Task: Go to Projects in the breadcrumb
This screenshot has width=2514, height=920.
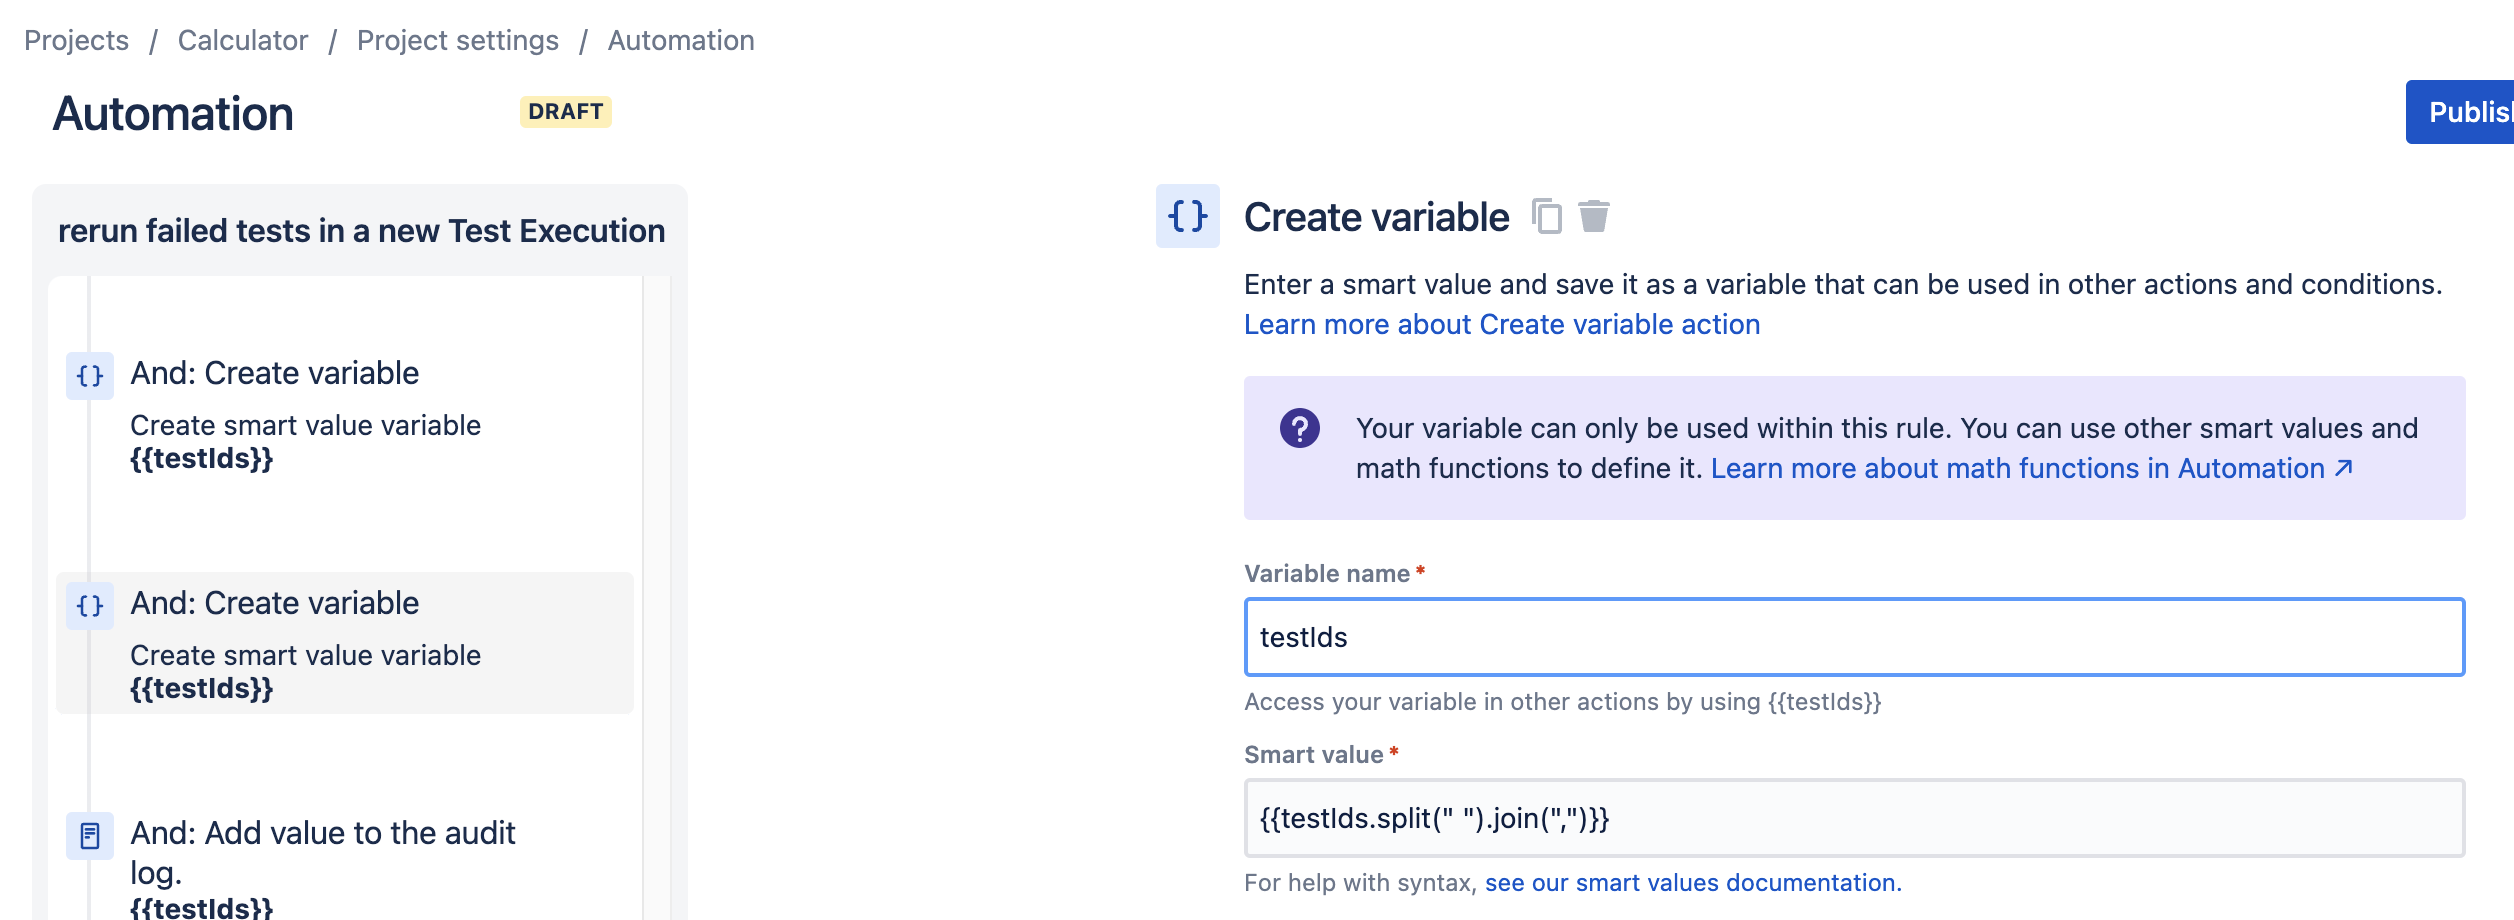Action: coord(77,40)
